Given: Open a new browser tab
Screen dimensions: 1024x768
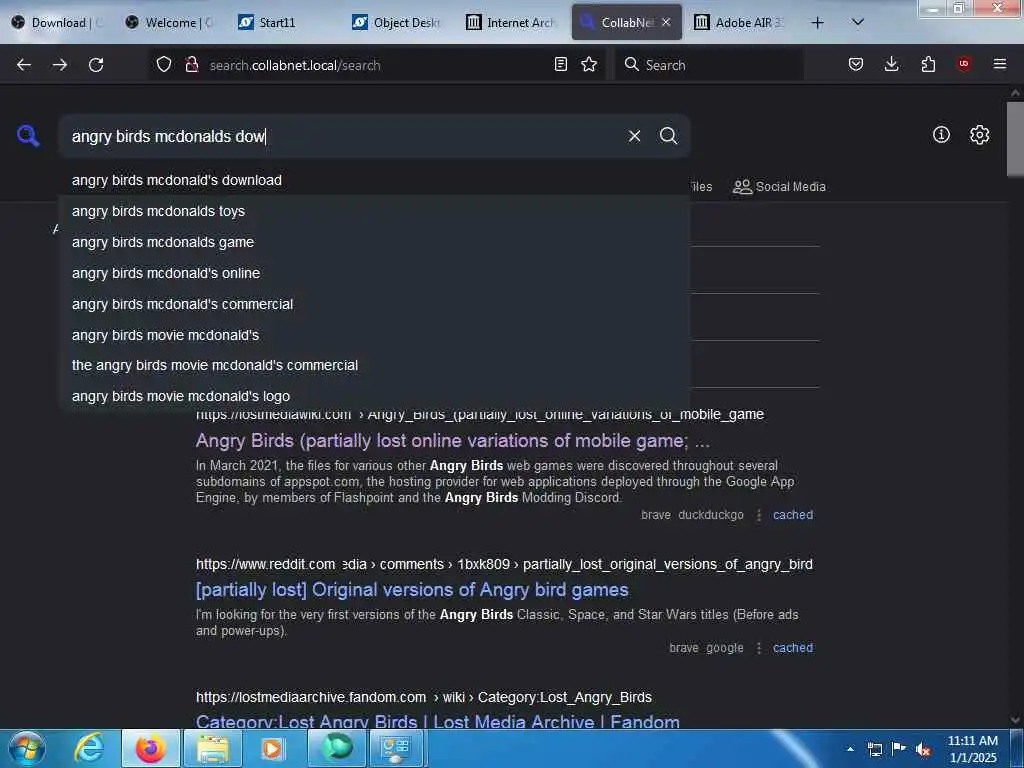Looking at the screenshot, I should (817, 23).
